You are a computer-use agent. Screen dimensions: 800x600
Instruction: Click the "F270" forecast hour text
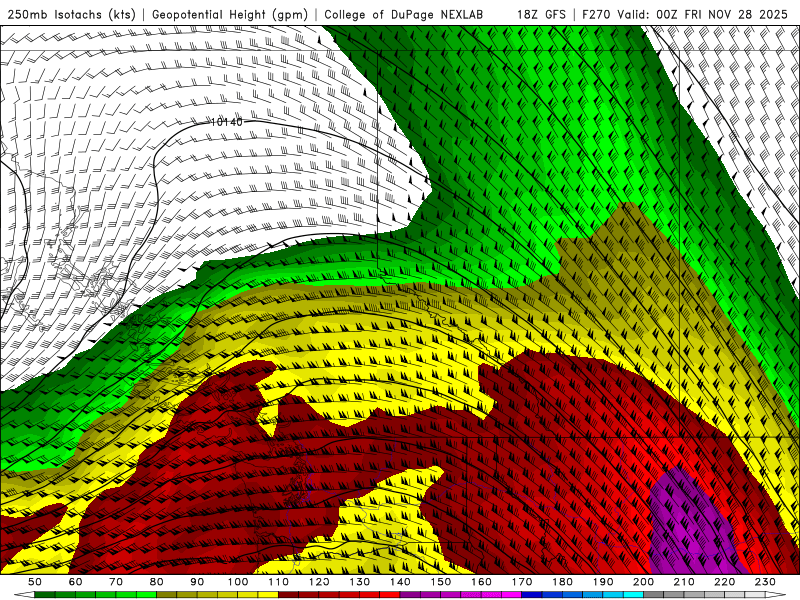(597, 14)
